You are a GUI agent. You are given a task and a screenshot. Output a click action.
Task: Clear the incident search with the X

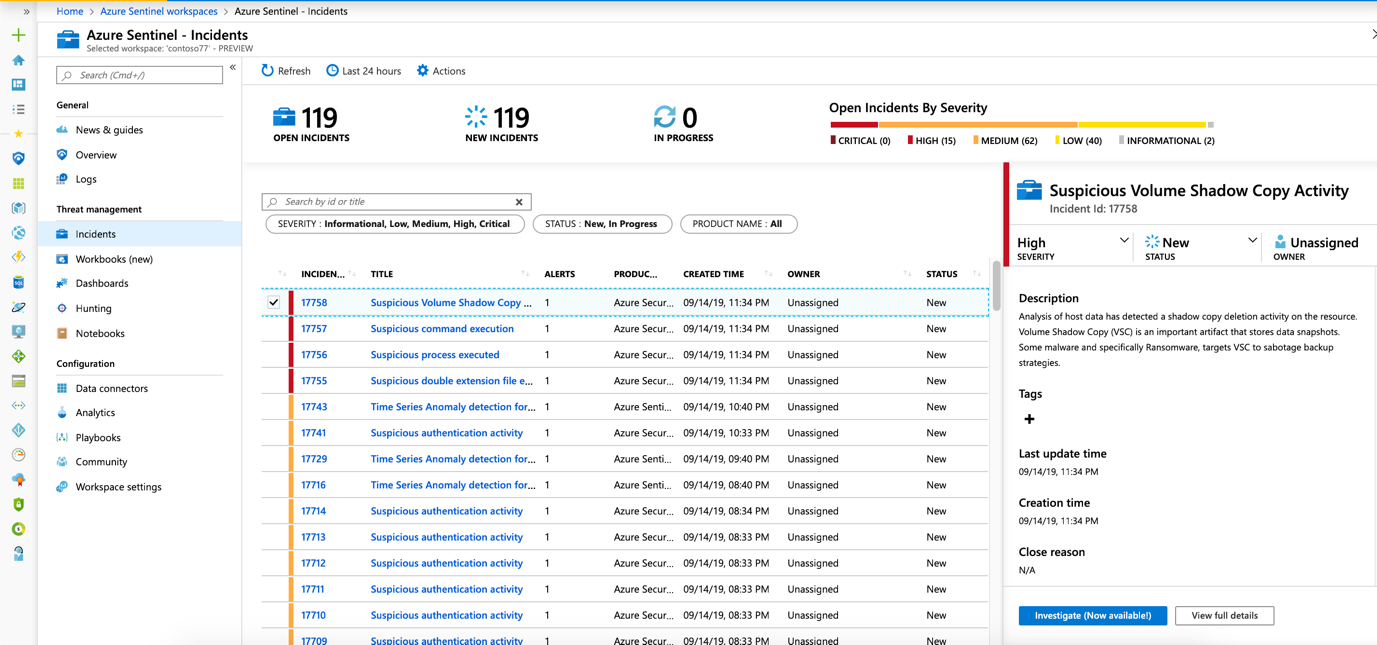(519, 202)
